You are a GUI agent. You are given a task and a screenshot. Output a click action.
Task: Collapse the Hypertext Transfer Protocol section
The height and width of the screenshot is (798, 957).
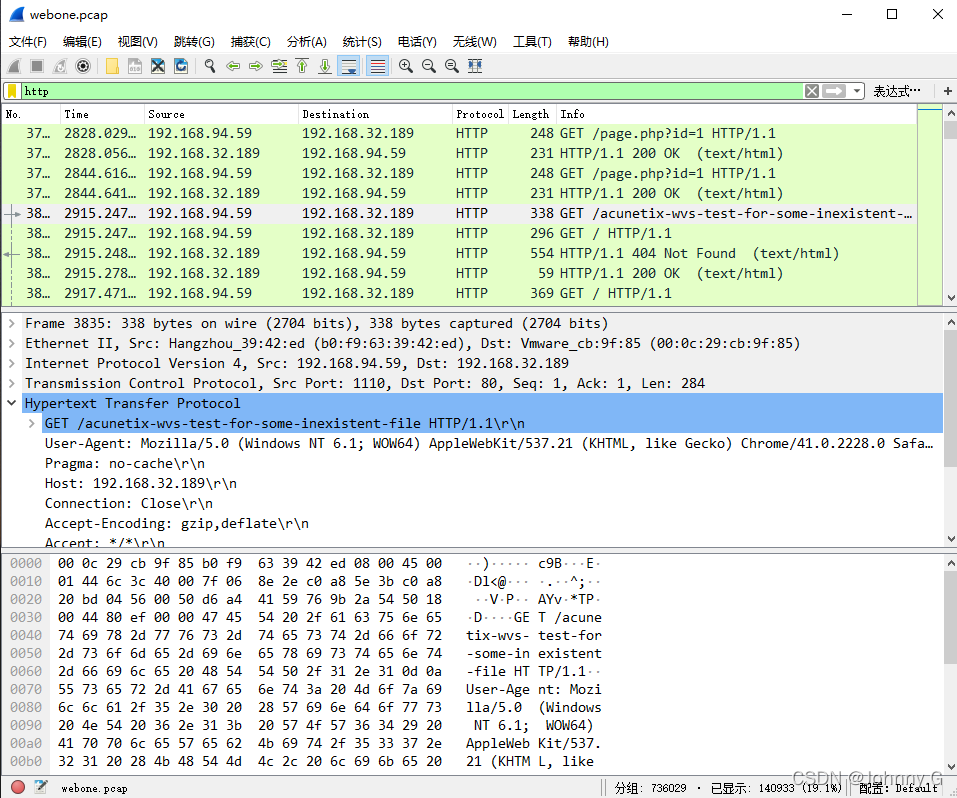coord(12,404)
